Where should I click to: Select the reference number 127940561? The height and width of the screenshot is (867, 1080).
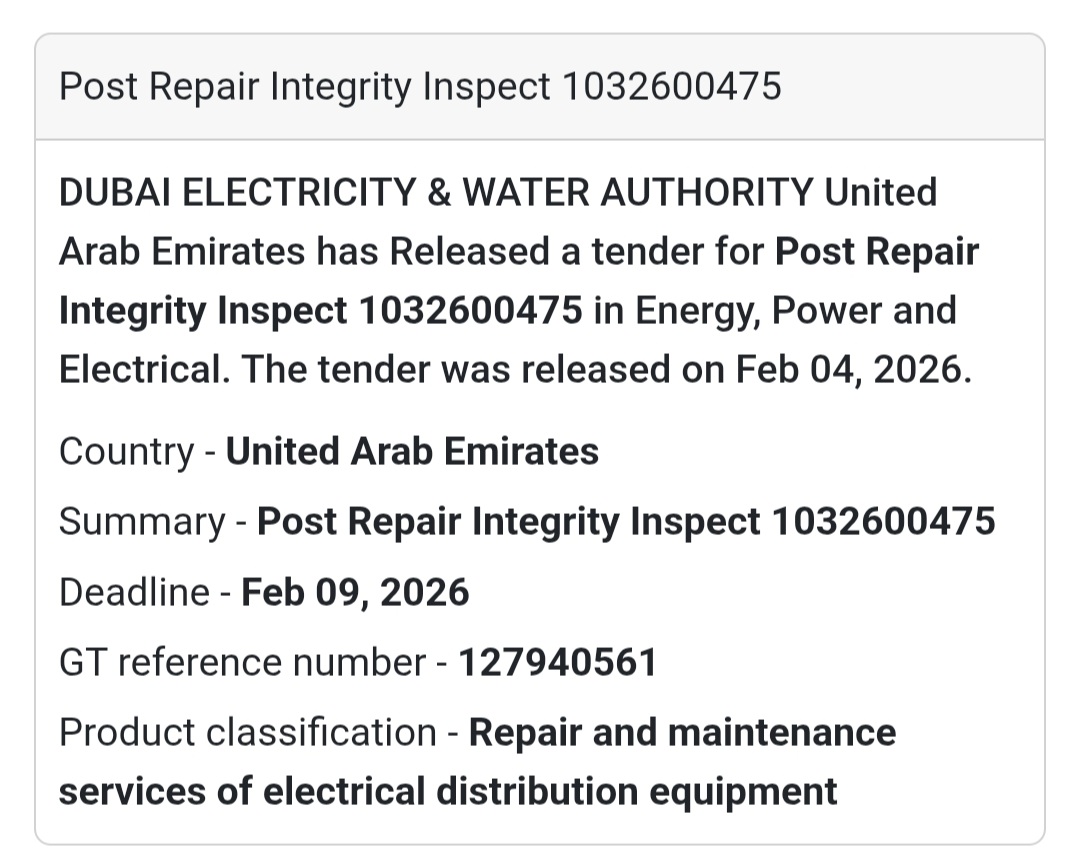point(557,662)
